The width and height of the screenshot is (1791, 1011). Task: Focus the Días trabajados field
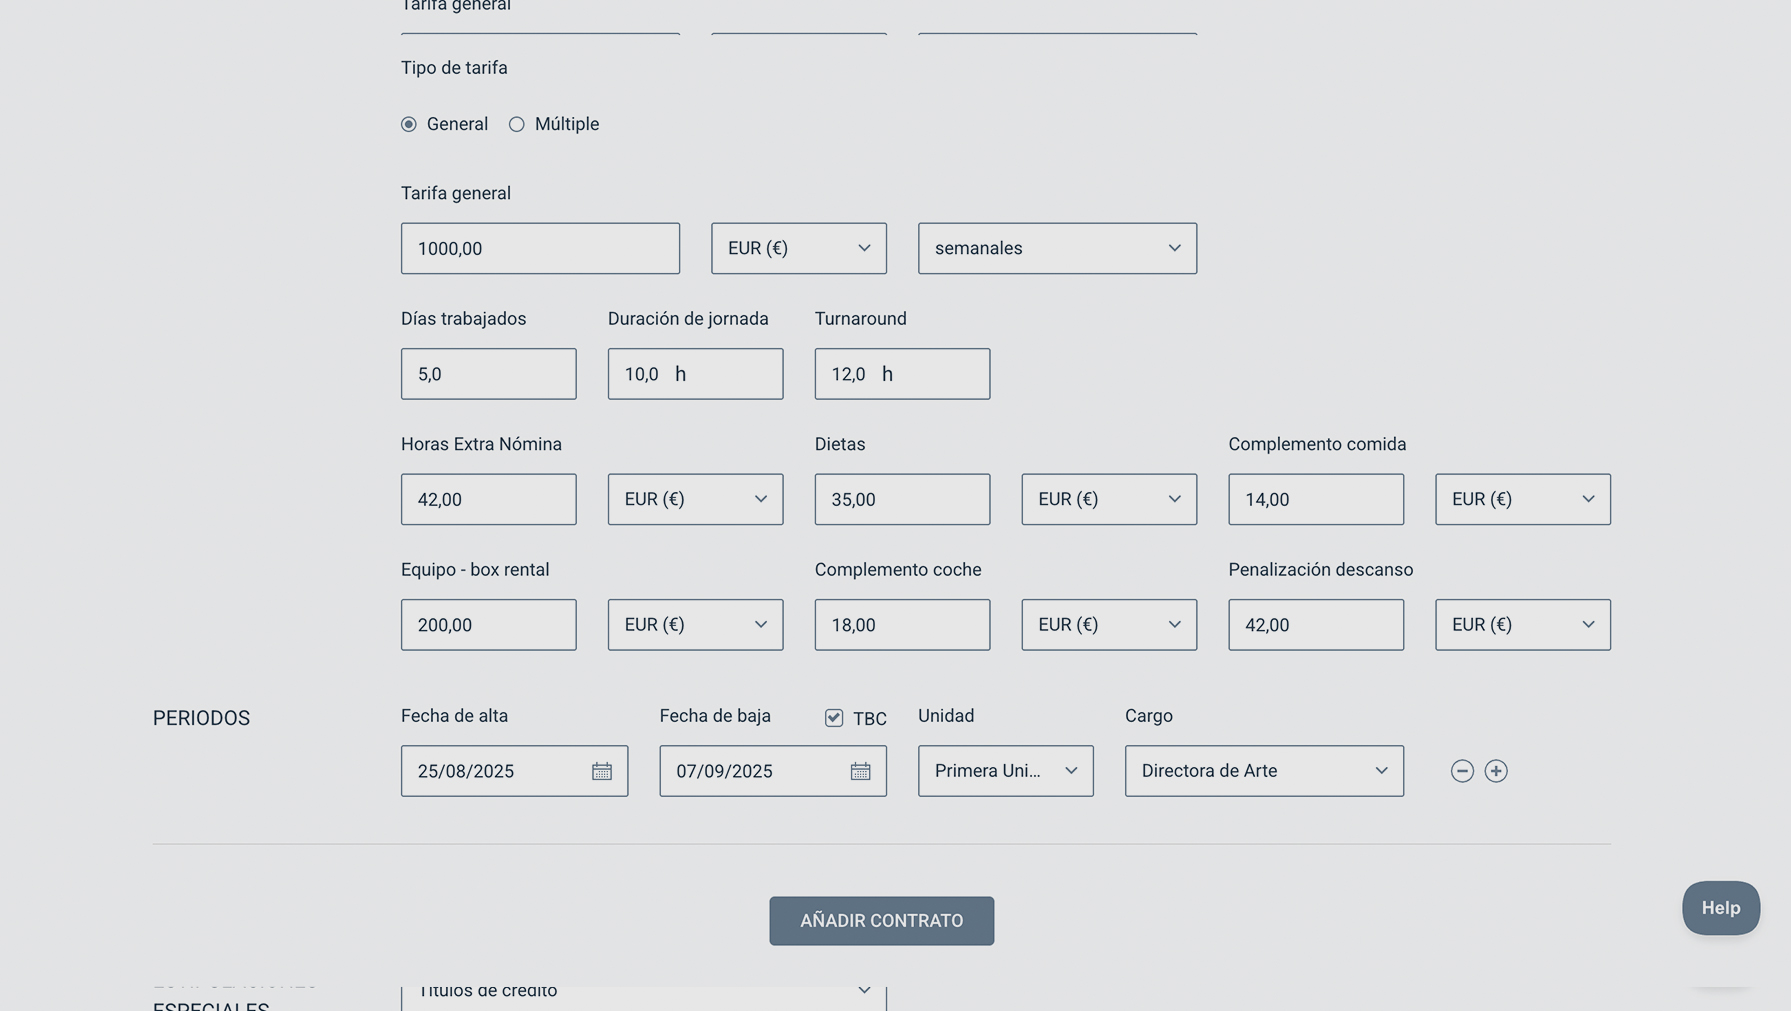(488, 374)
